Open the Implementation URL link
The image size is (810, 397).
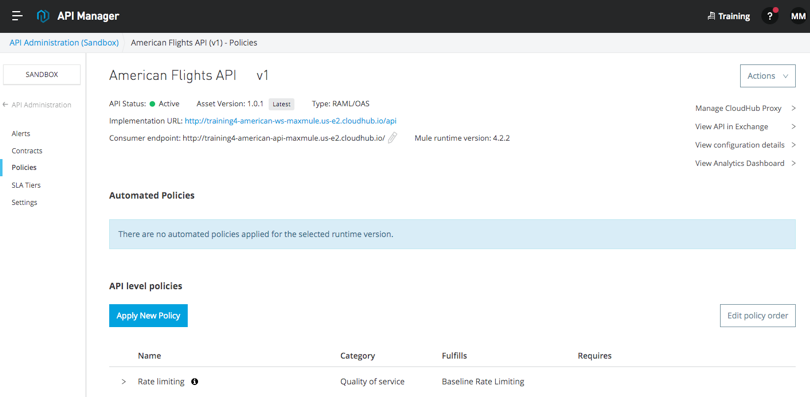click(290, 121)
